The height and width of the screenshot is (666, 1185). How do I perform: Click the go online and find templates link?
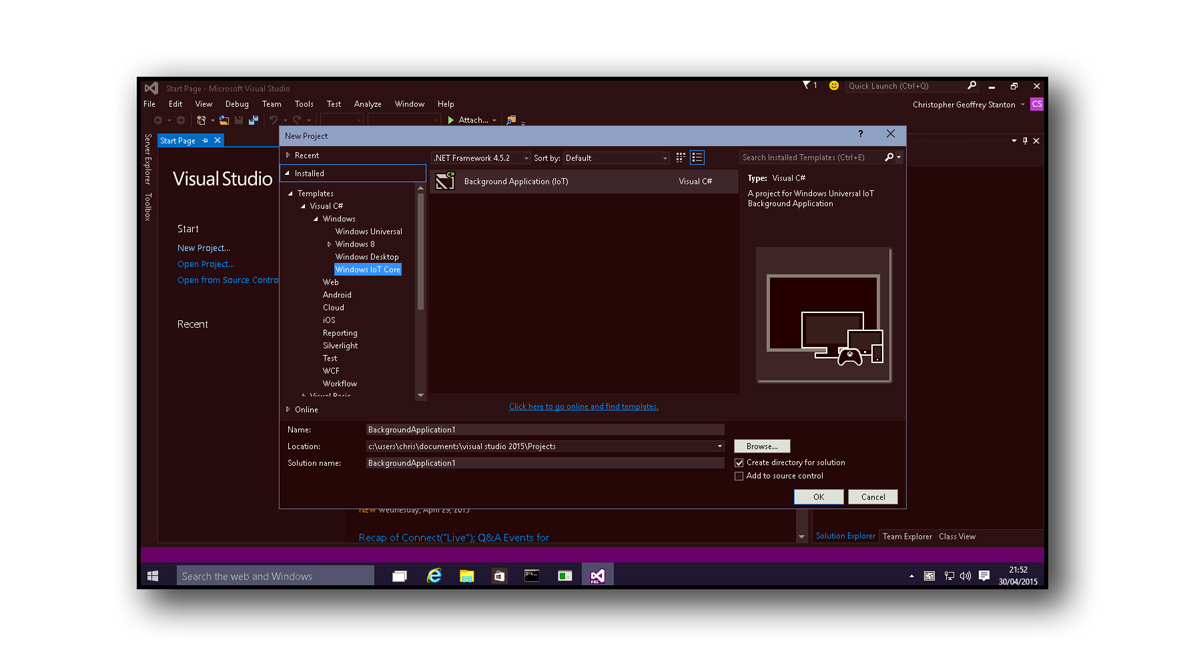(583, 407)
